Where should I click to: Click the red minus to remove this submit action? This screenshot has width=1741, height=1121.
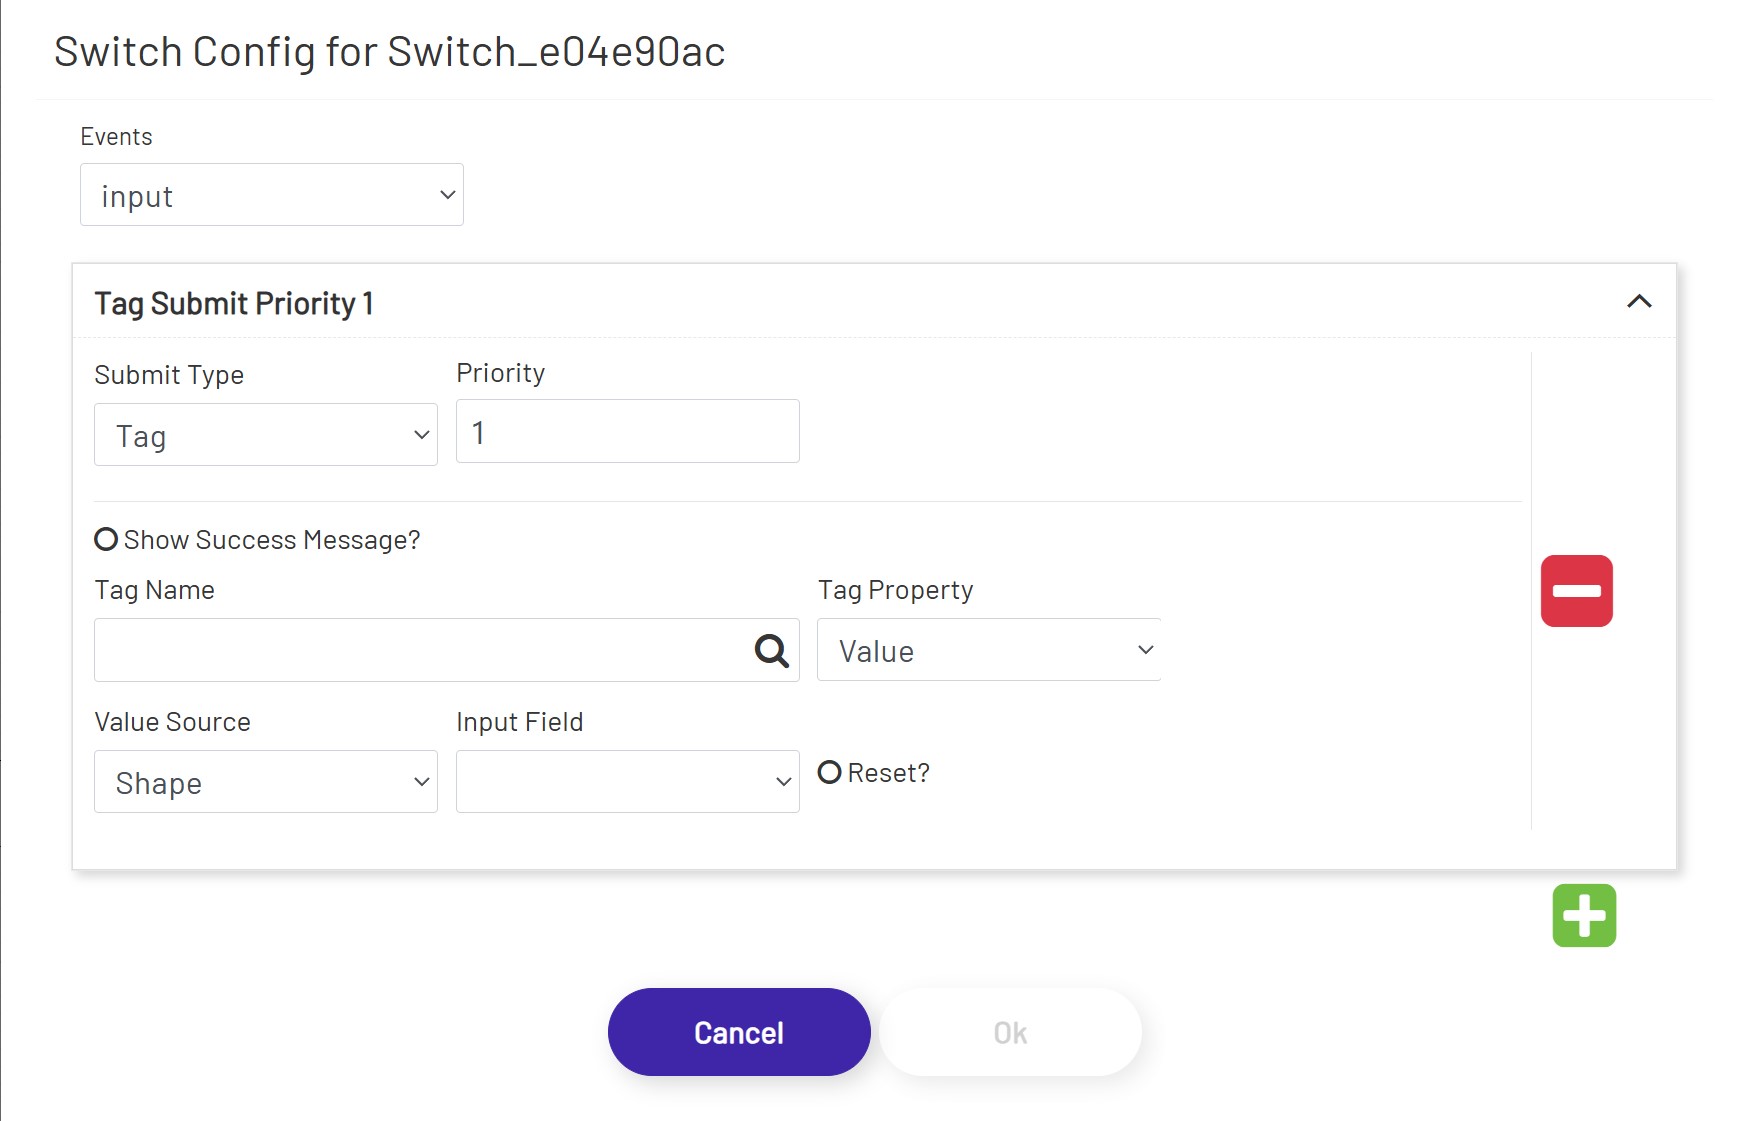point(1577,591)
